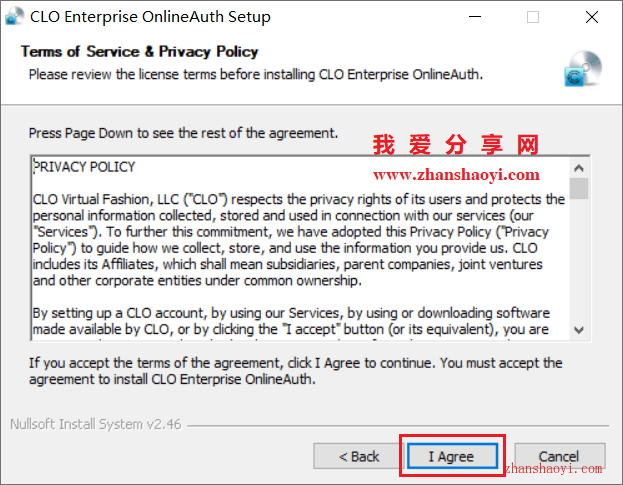Click the license scrollbar up arrow
This screenshot has height=485, width=623.
579,168
